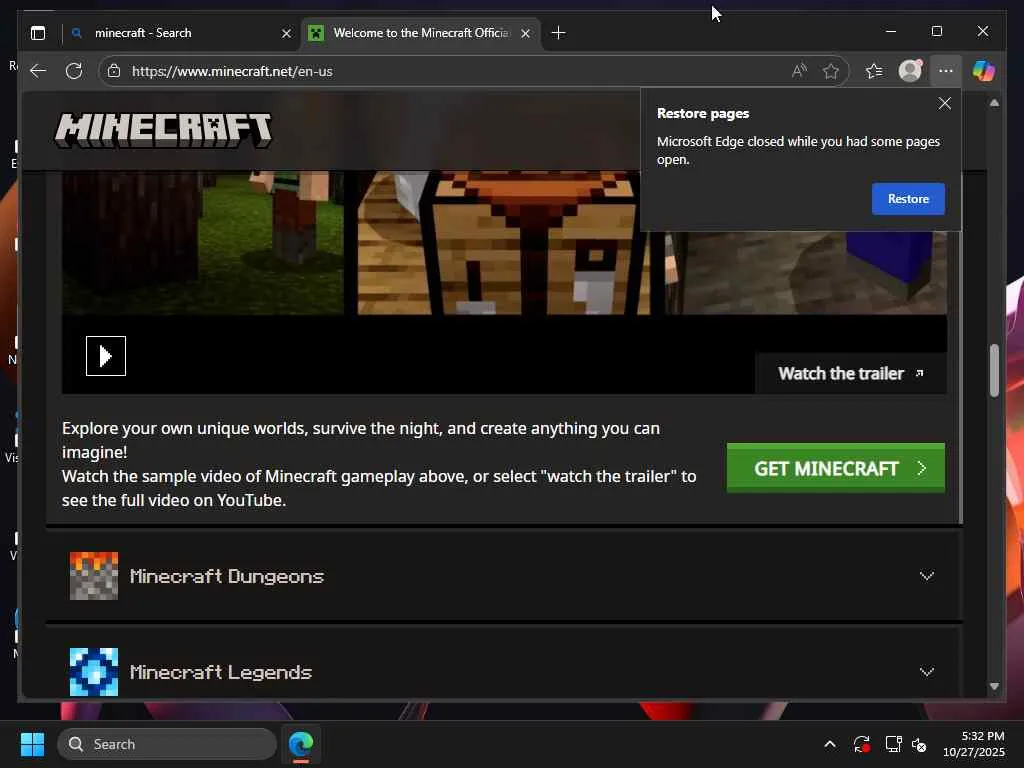This screenshot has height=768, width=1024.
Task: Click the muted volume tray icon
Action: [919, 744]
